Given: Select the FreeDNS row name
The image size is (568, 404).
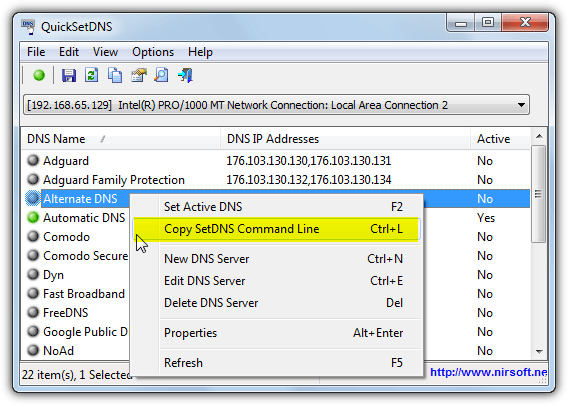Looking at the screenshot, I should click(66, 312).
